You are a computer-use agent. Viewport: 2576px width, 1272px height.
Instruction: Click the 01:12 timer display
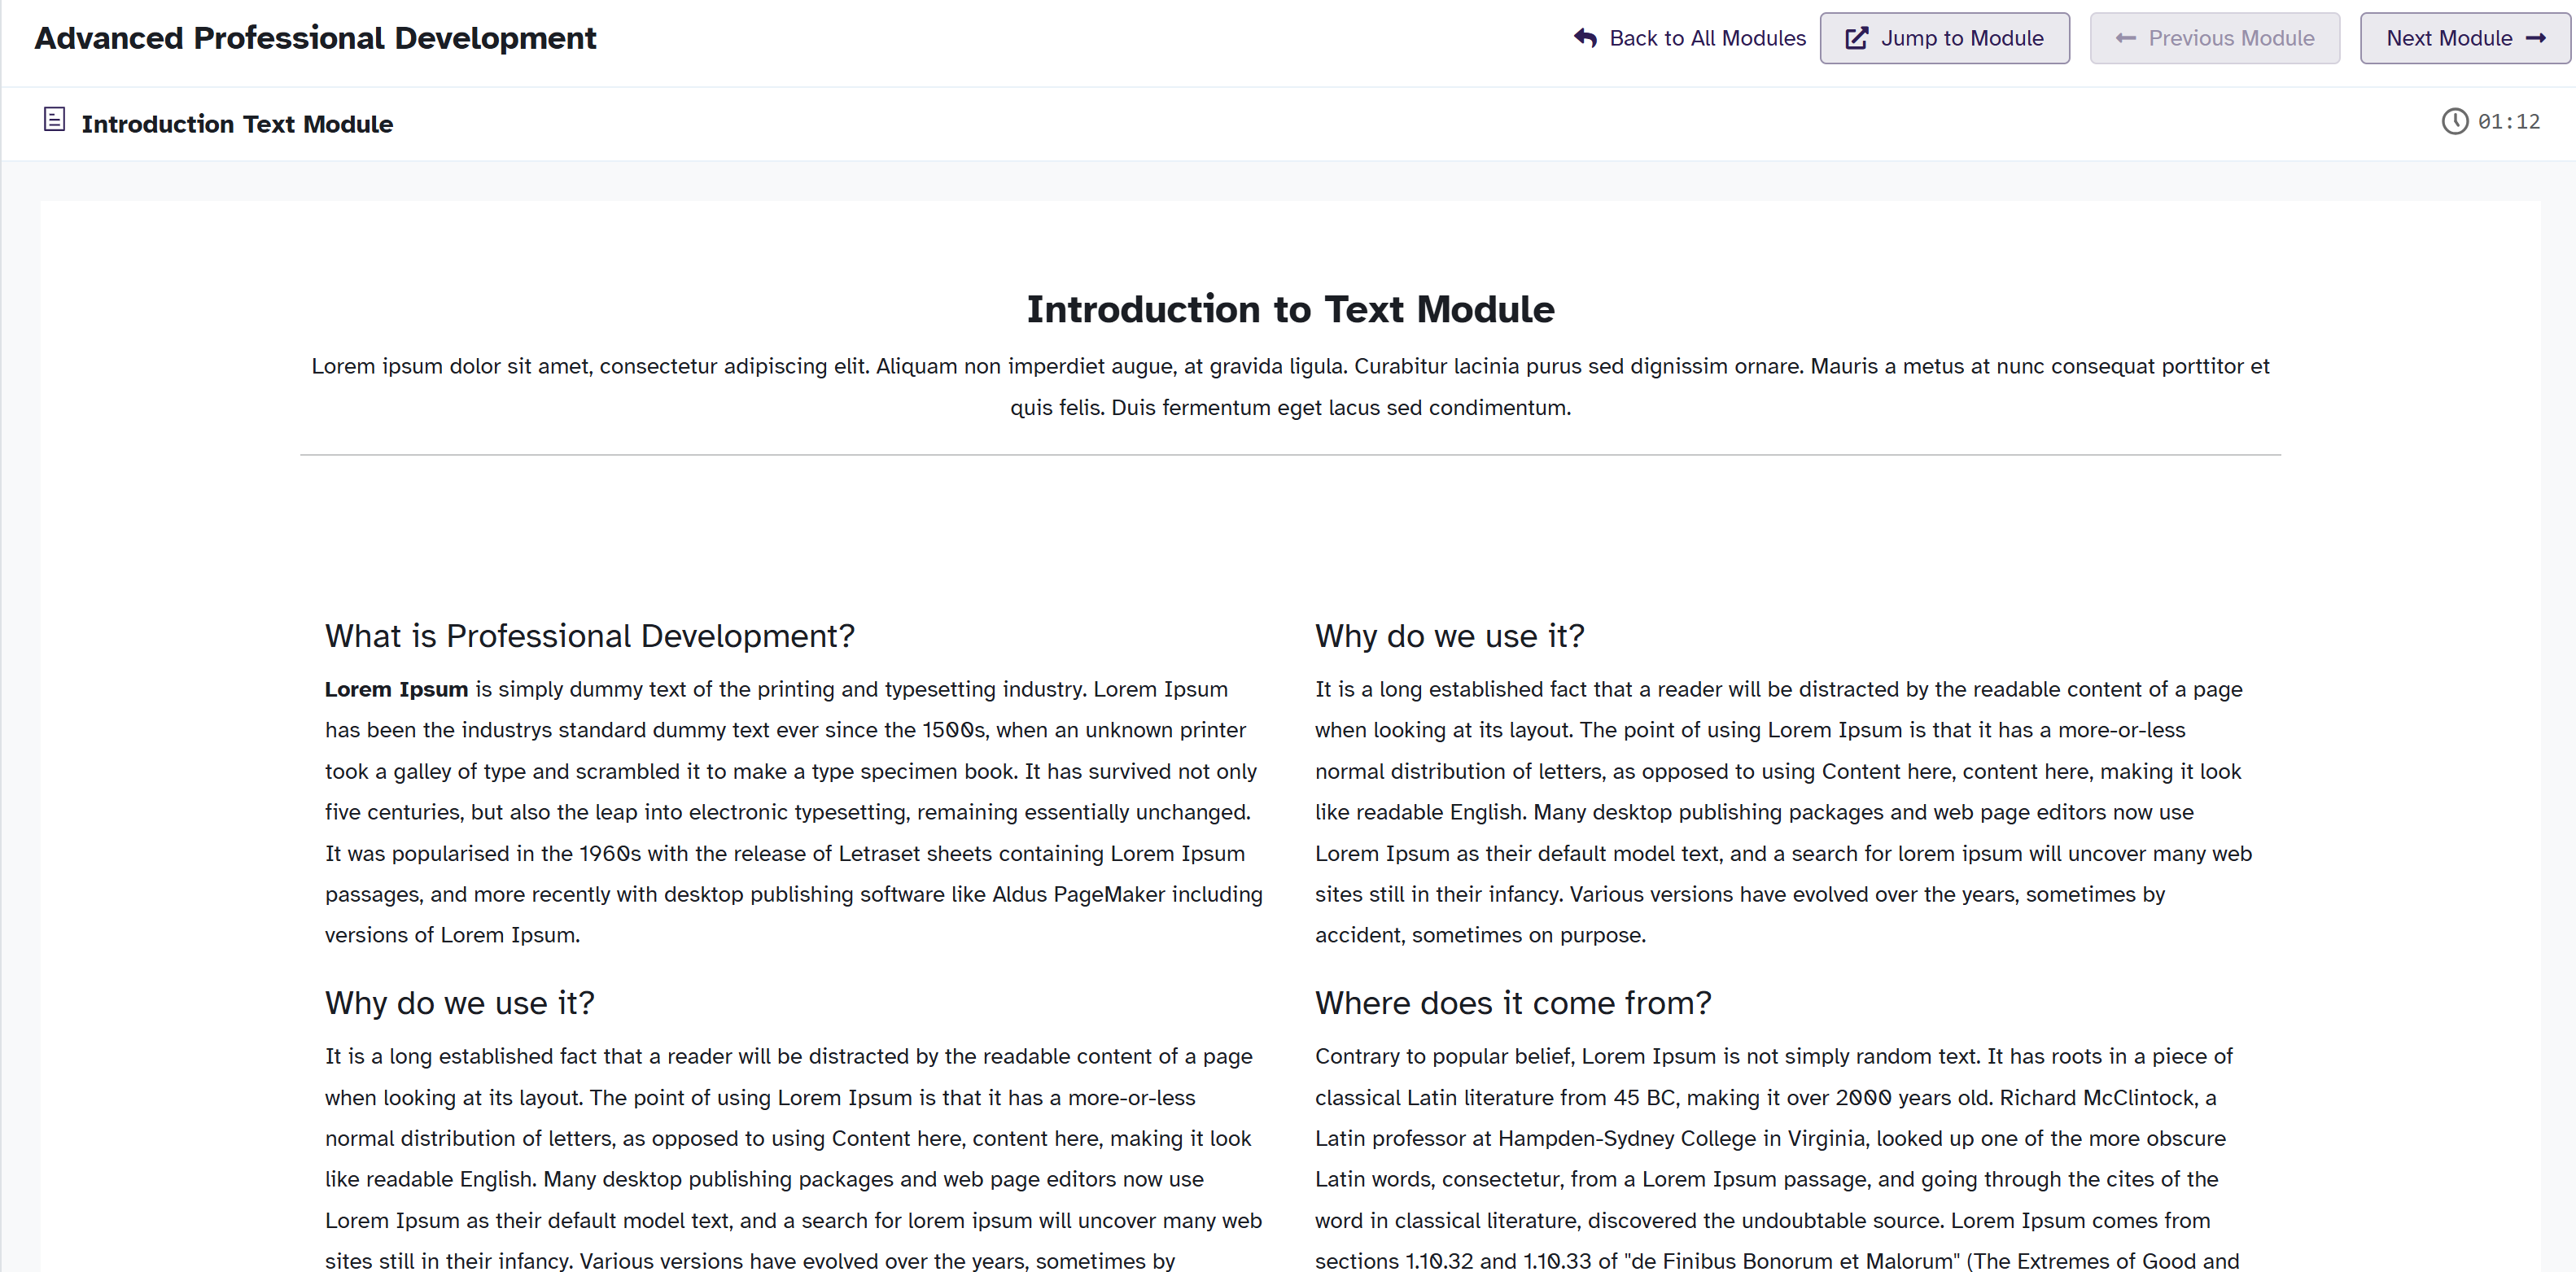[2508, 122]
